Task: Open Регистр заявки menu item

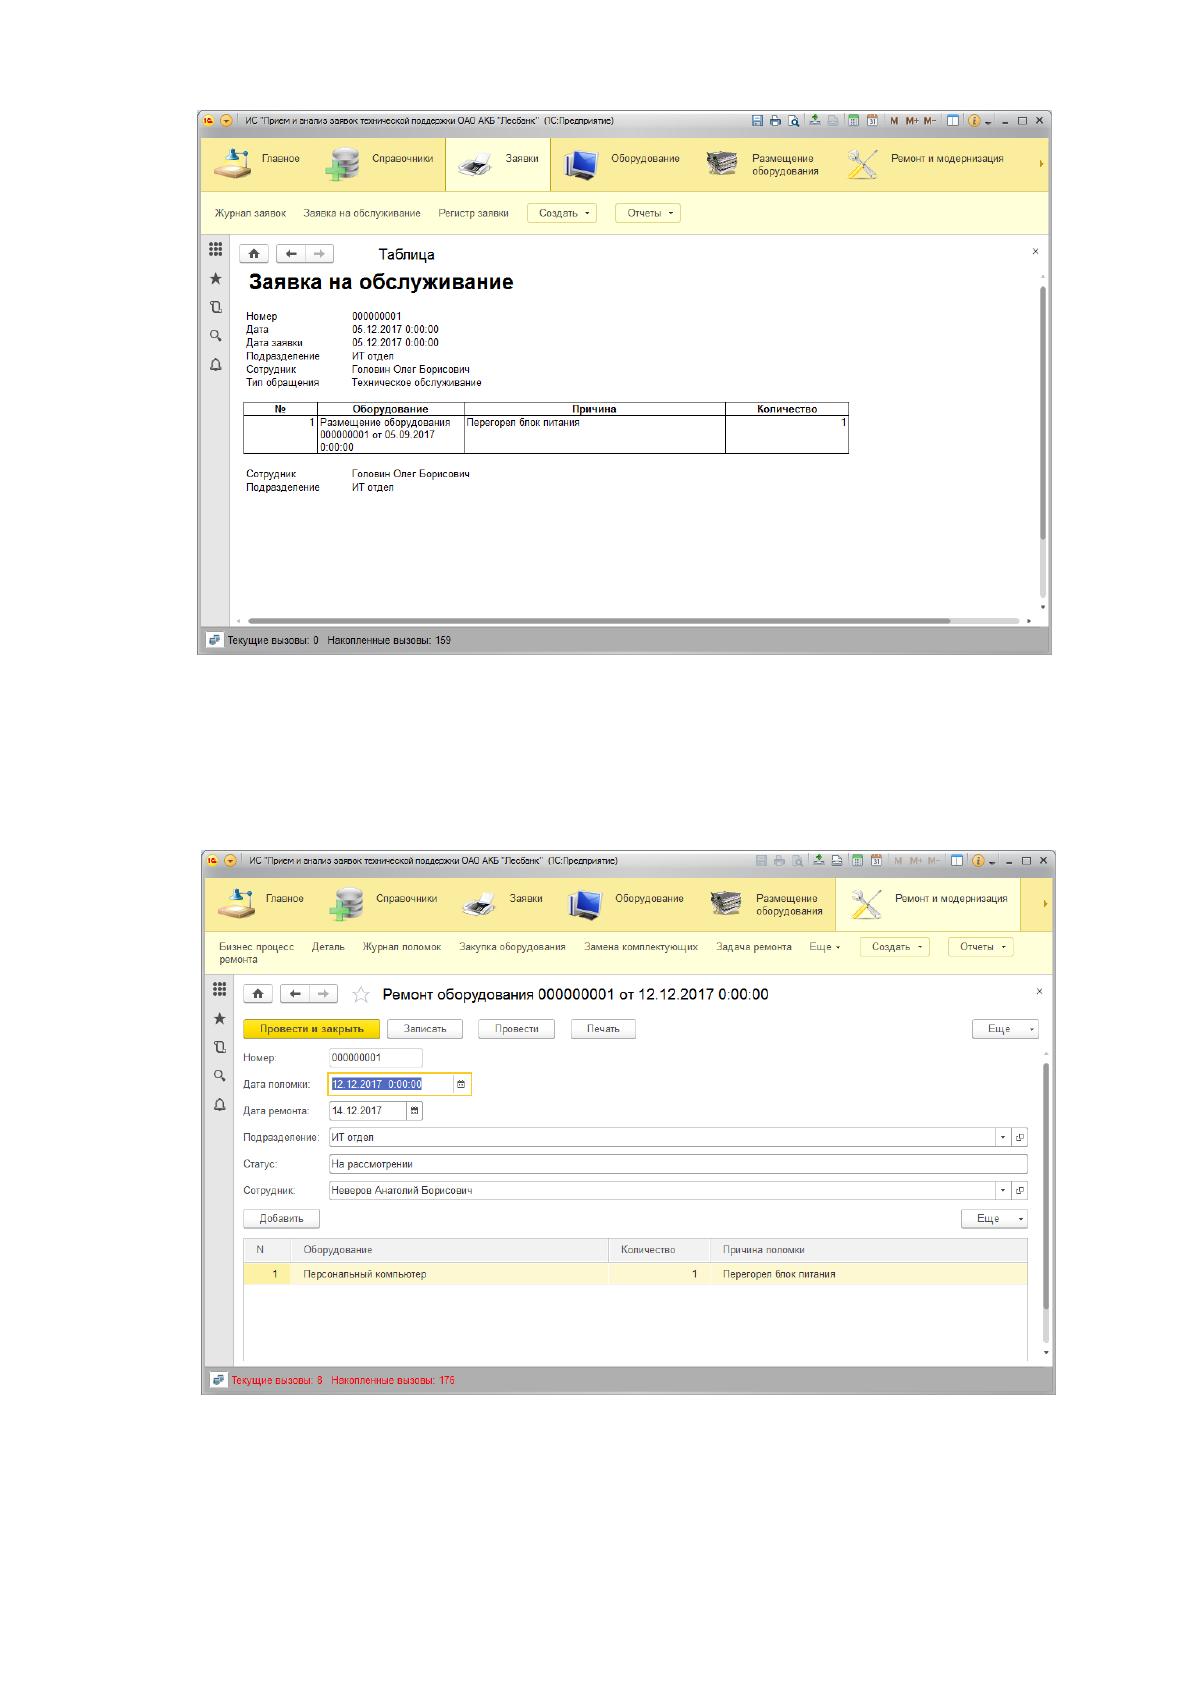Action: point(473,213)
